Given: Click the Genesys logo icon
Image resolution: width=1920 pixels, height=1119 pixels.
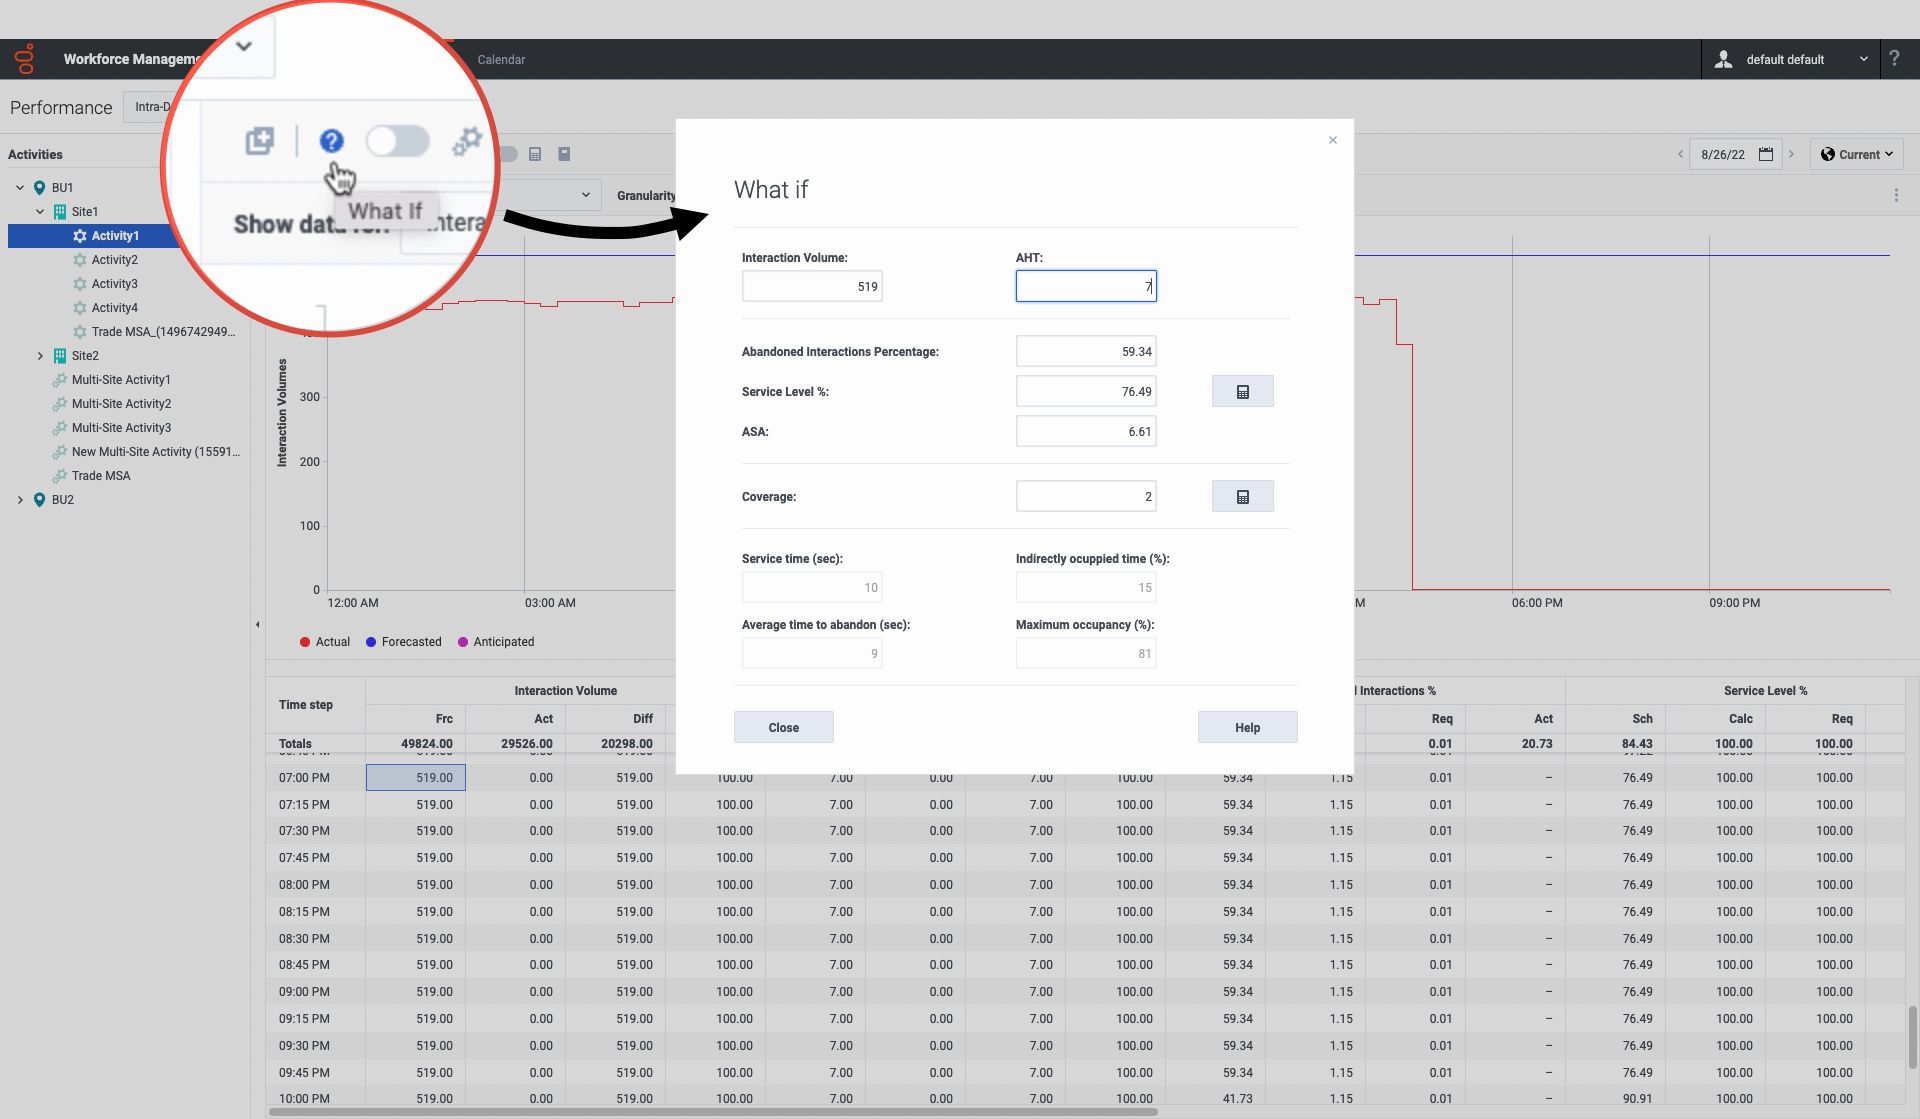Looking at the screenshot, I should (25, 59).
